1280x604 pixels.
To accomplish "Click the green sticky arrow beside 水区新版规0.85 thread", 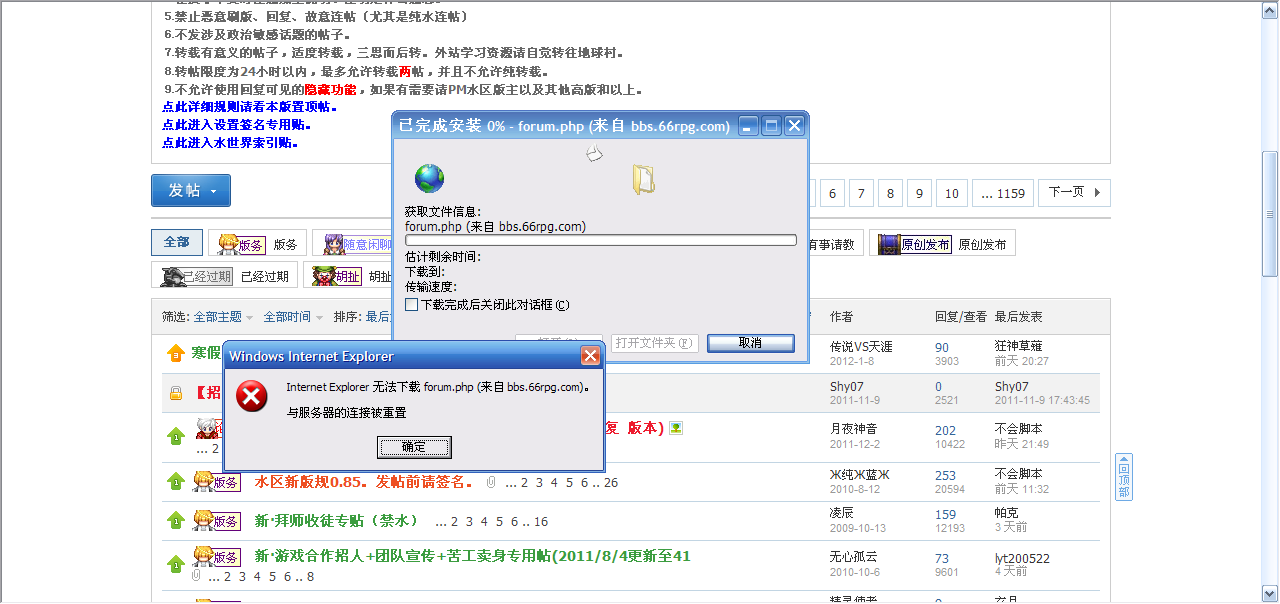I will click(176, 482).
